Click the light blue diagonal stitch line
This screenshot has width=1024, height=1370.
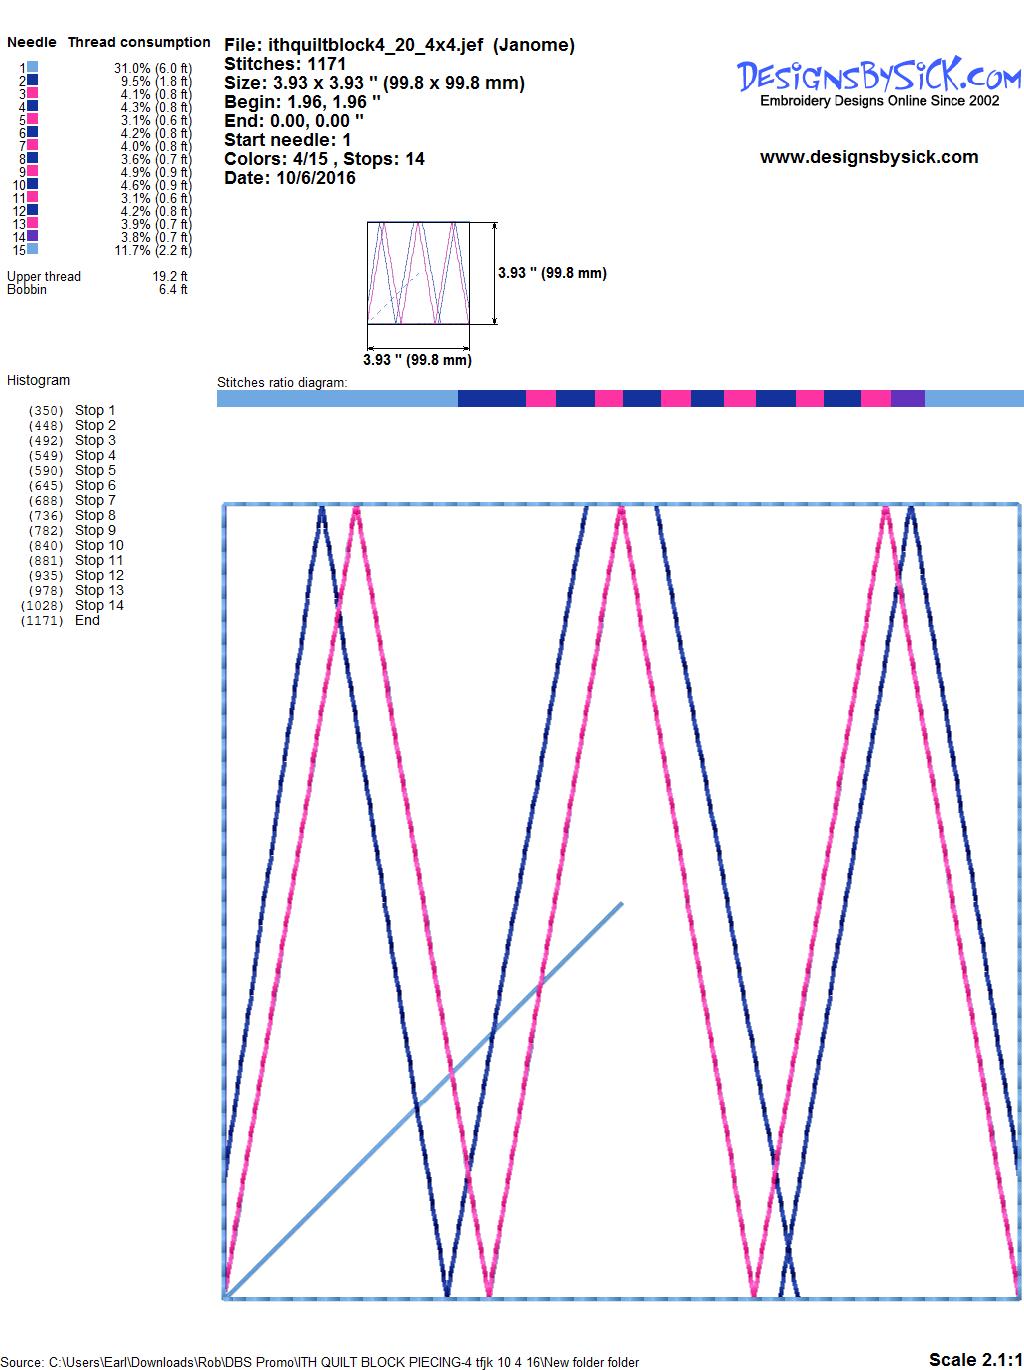520,1005
